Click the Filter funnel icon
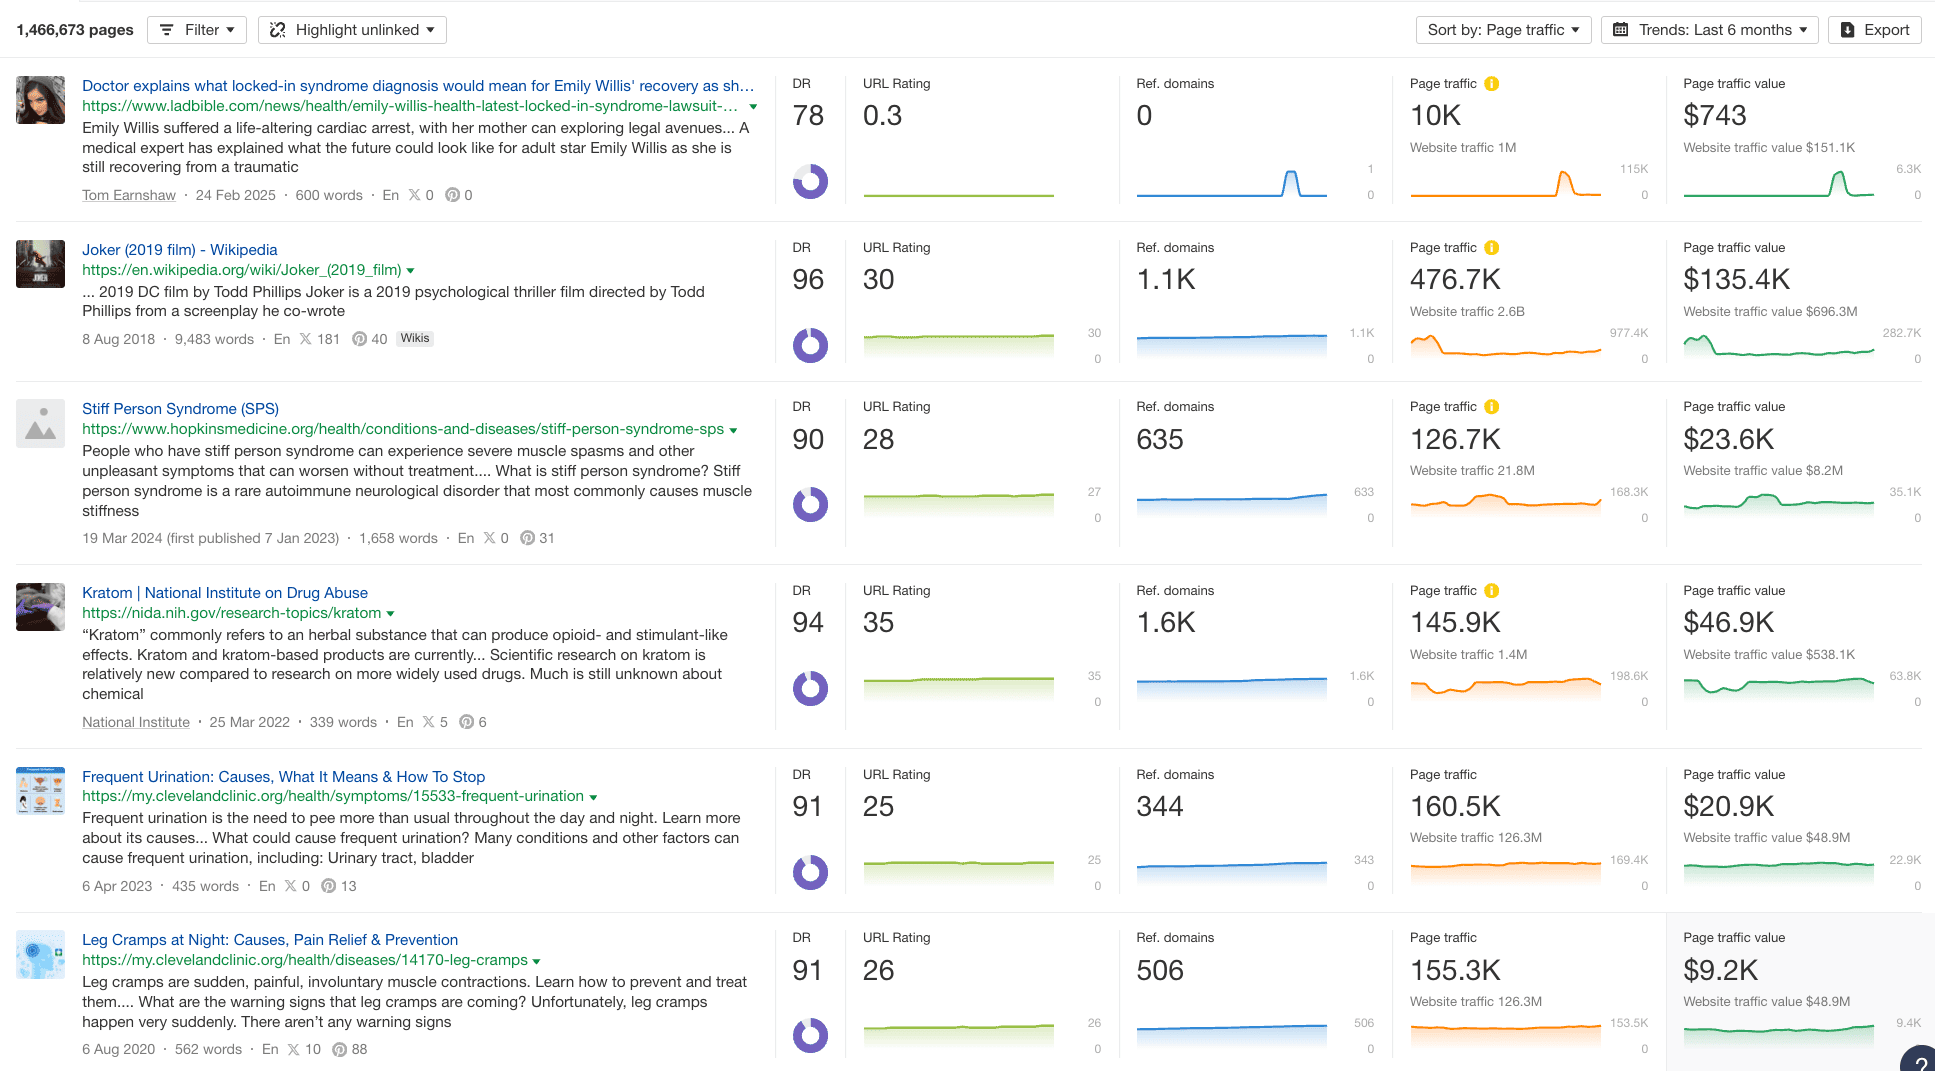The width and height of the screenshot is (1935, 1071). (167, 29)
